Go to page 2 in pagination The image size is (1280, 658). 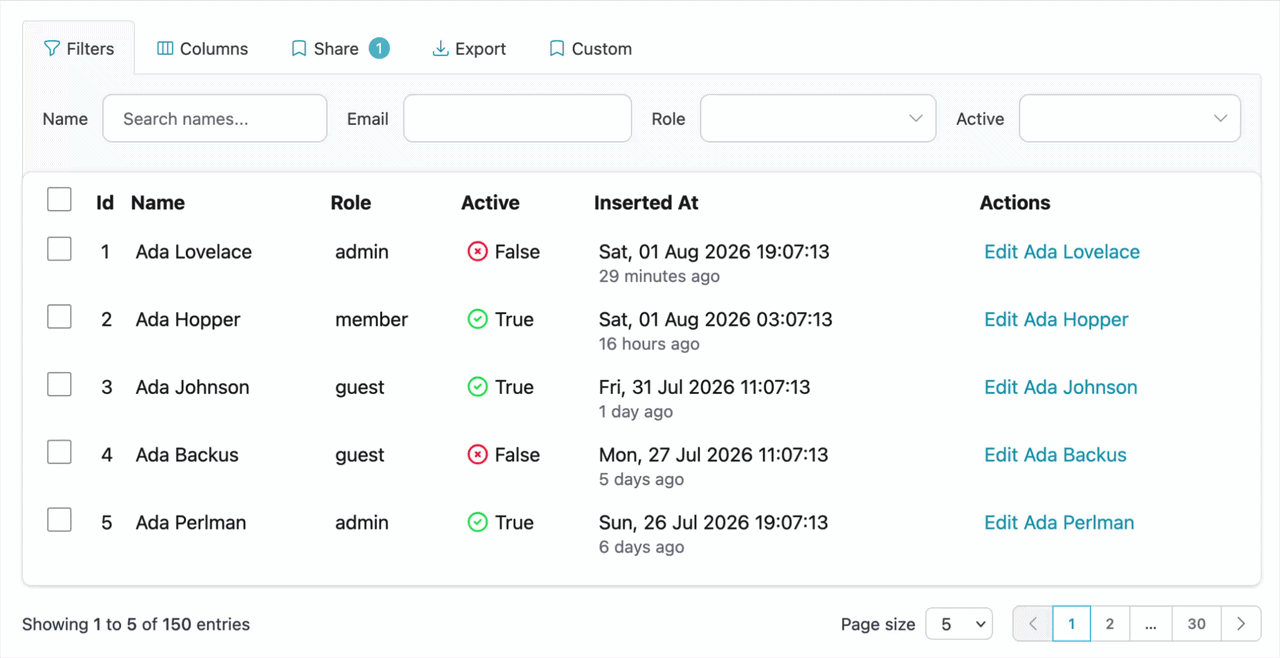pyautogui.click(x=1110, y=624)
